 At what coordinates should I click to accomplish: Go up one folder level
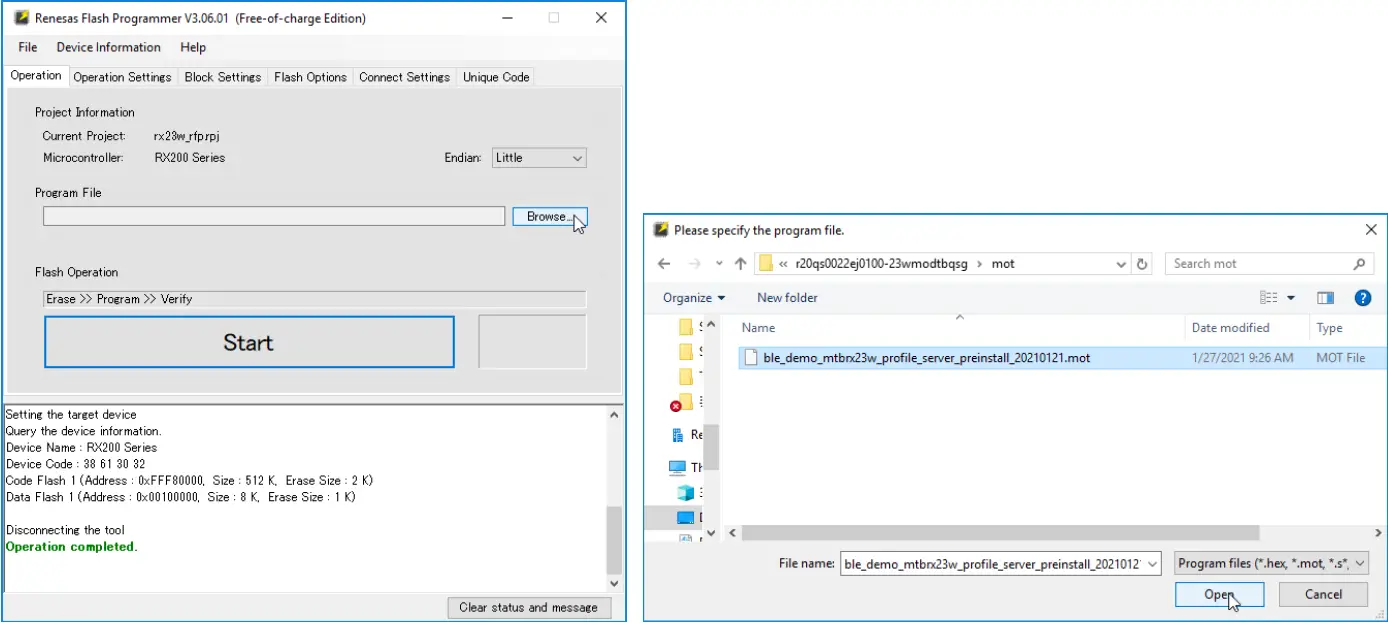(x=739, y=263)
